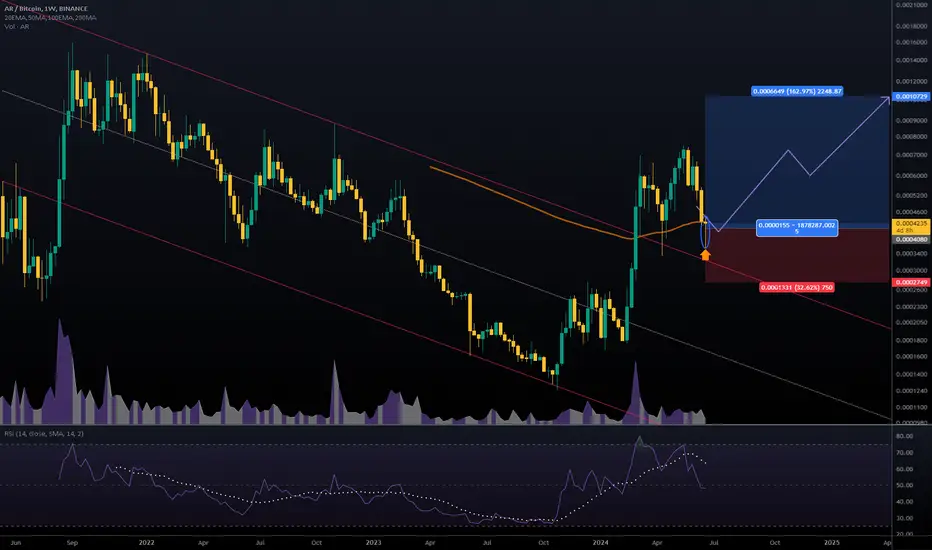Select the 0.0001331 (32.62%) stop loss label
Screen dimensions: 932x550
click(x=796, y=288)
